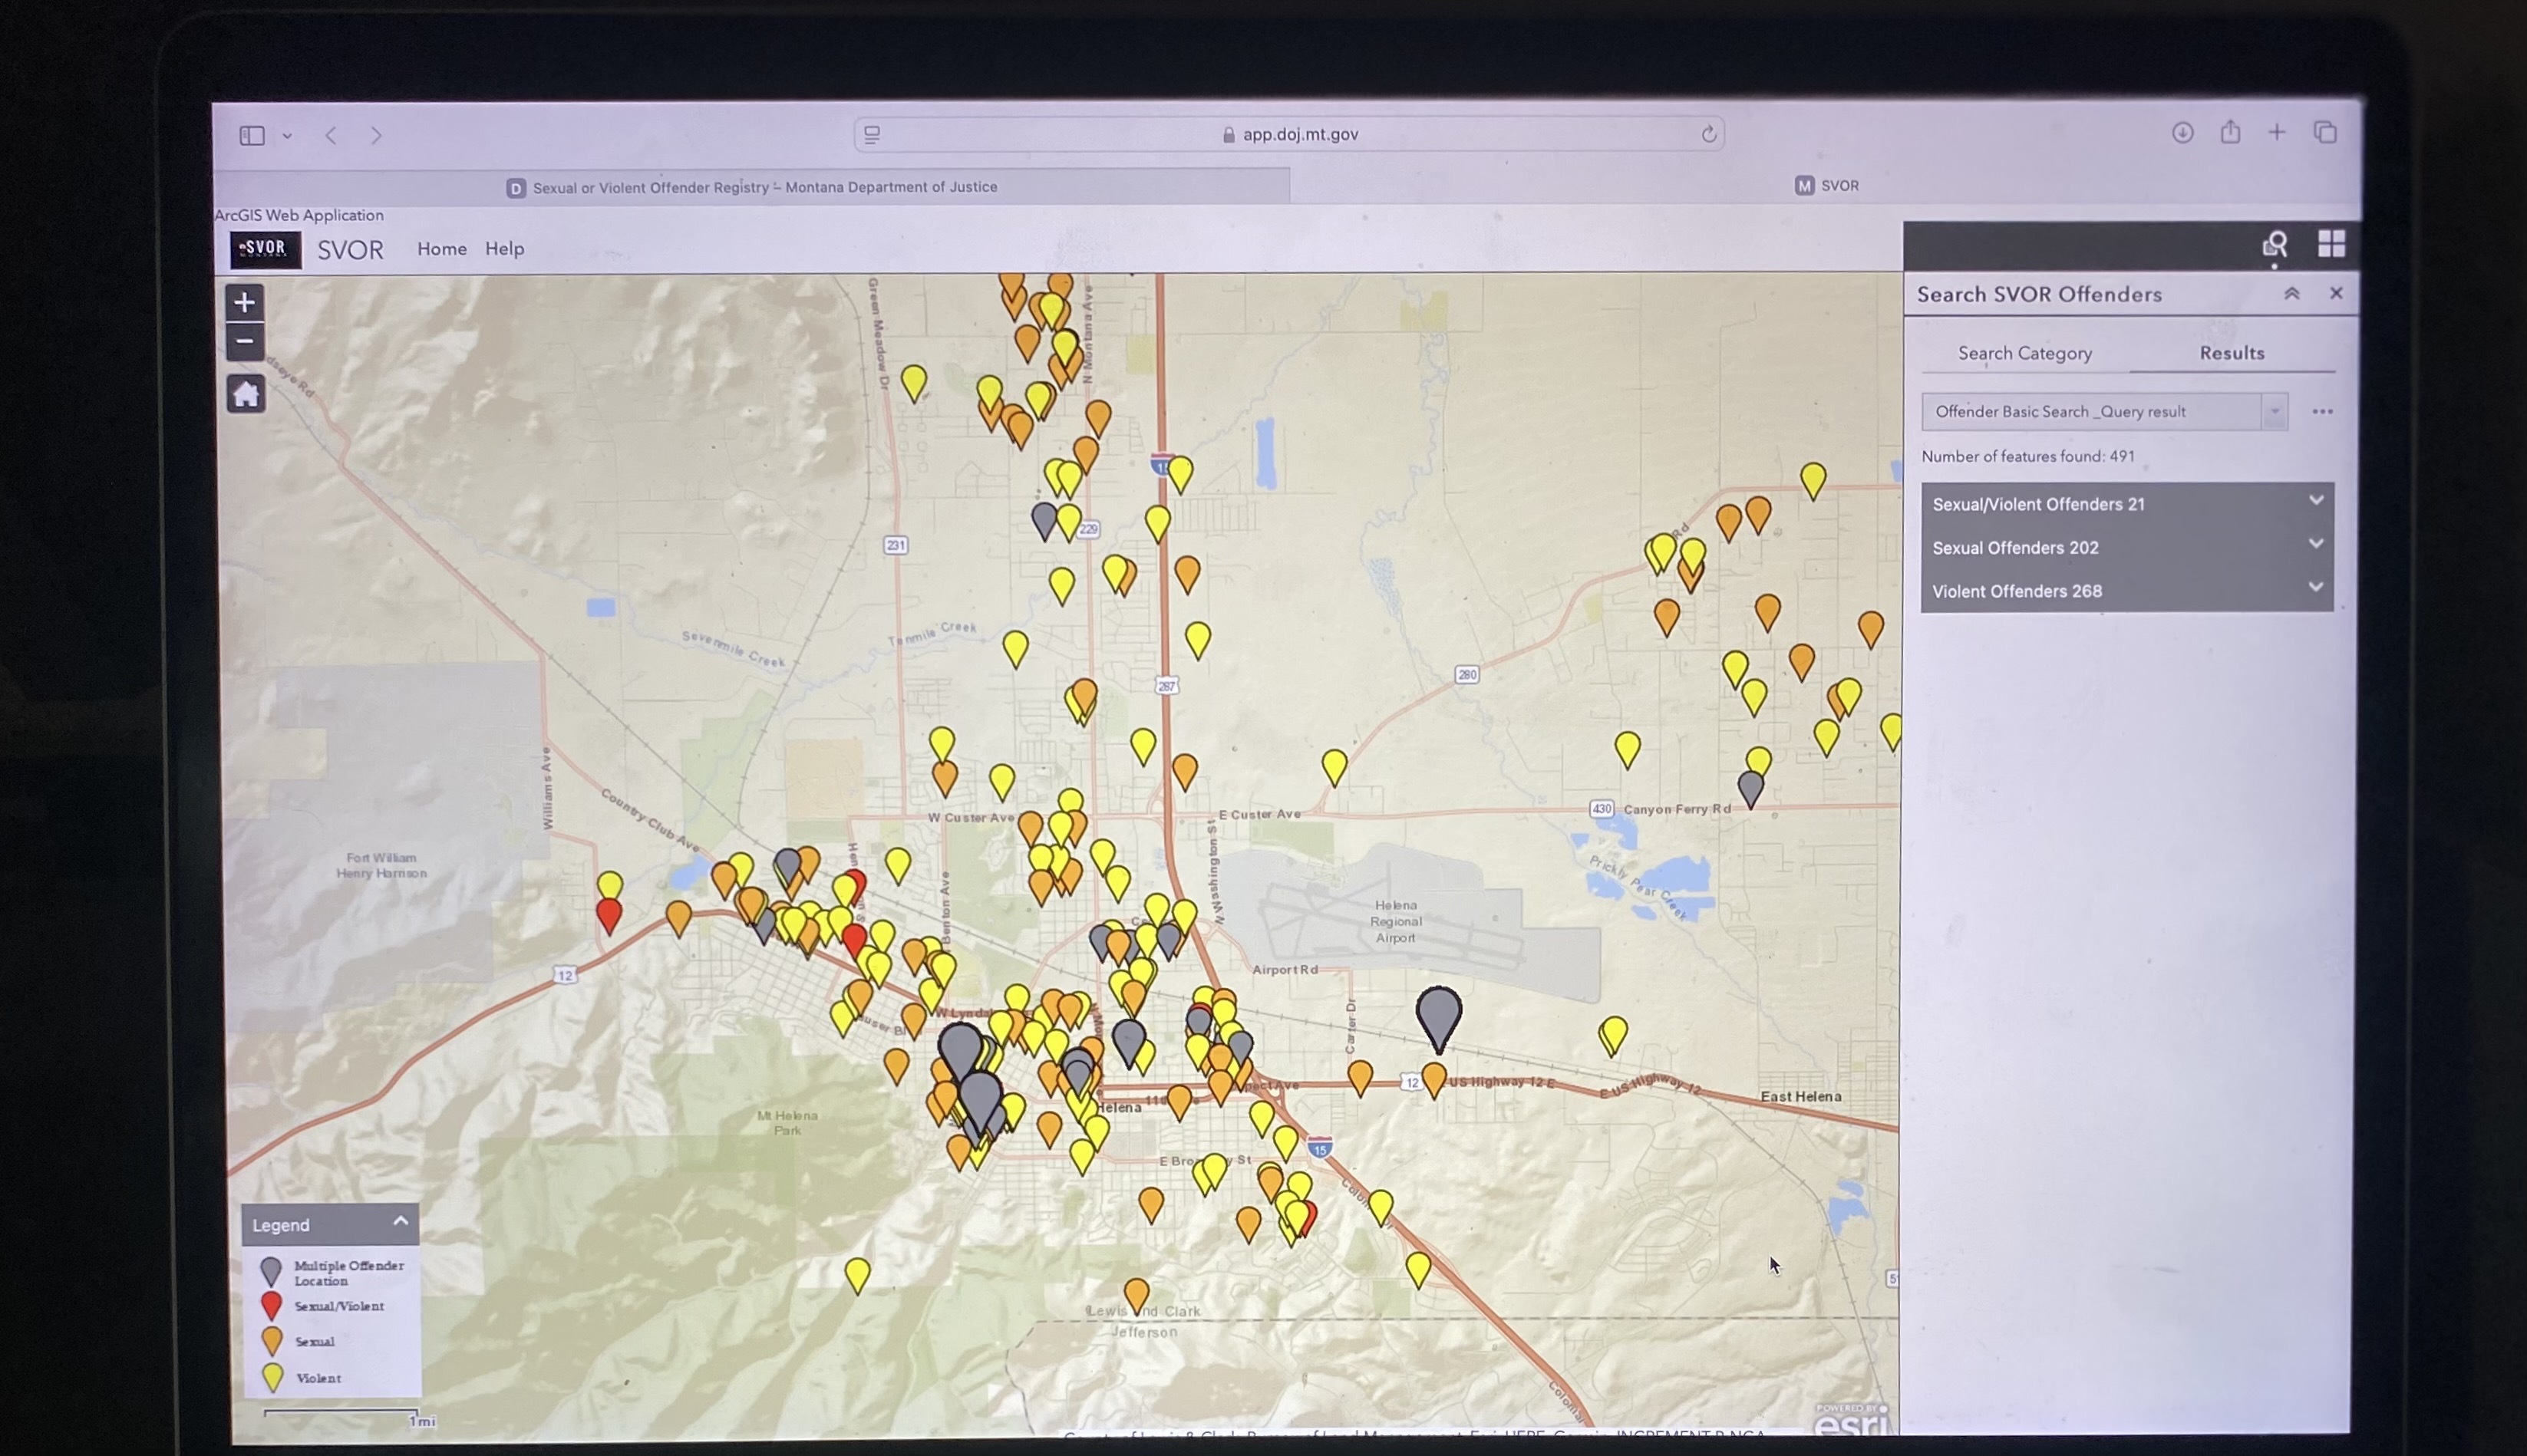Click the Safari share icon

coord(2230,132)
